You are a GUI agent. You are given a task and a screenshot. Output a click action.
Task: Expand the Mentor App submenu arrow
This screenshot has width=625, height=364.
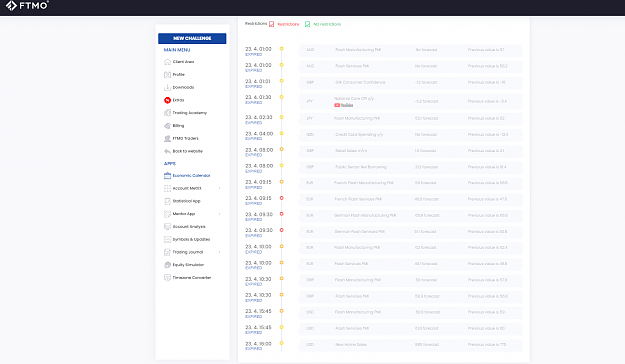(x=220, y=214)
